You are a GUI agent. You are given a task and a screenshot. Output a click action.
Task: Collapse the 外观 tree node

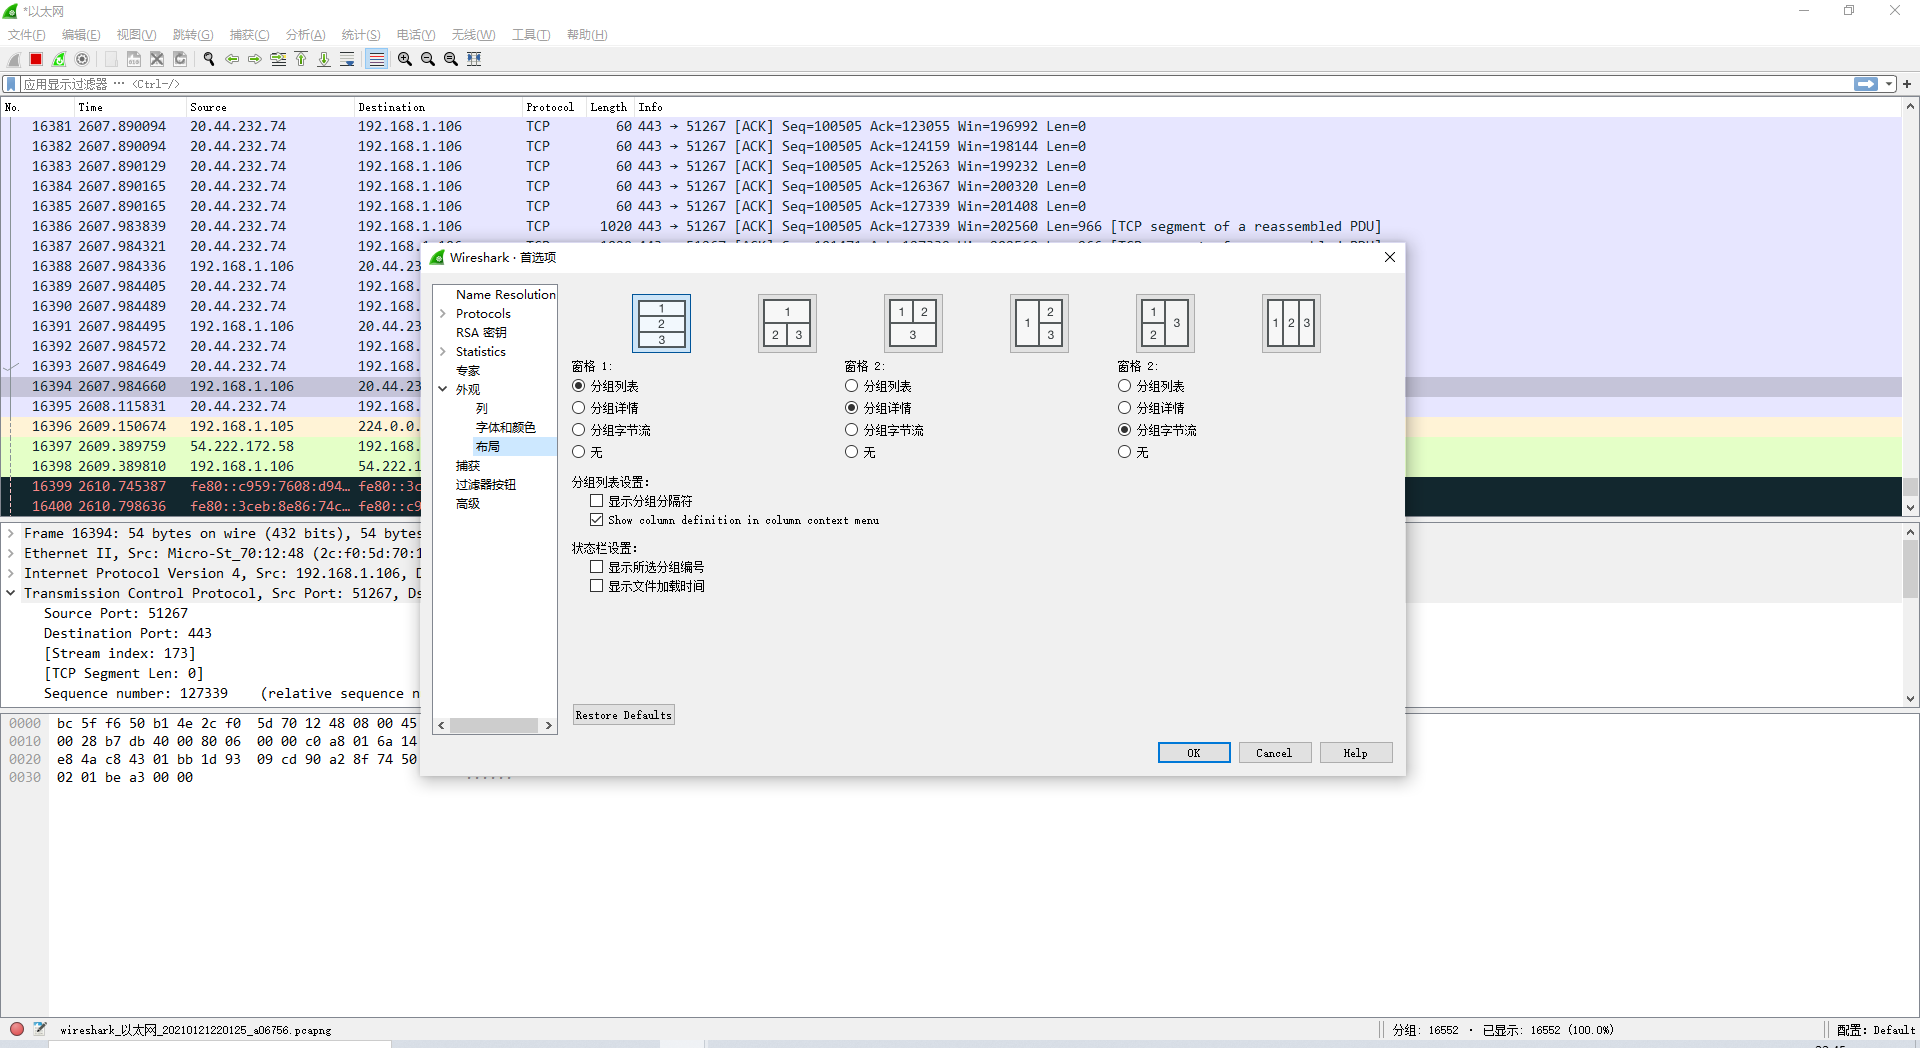443,390
